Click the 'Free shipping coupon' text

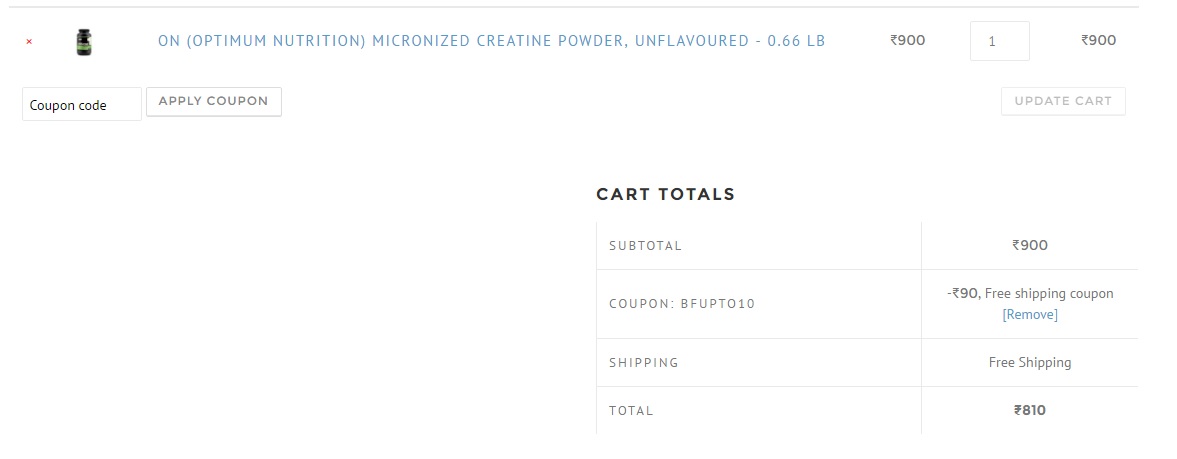tap(1049, 293)
